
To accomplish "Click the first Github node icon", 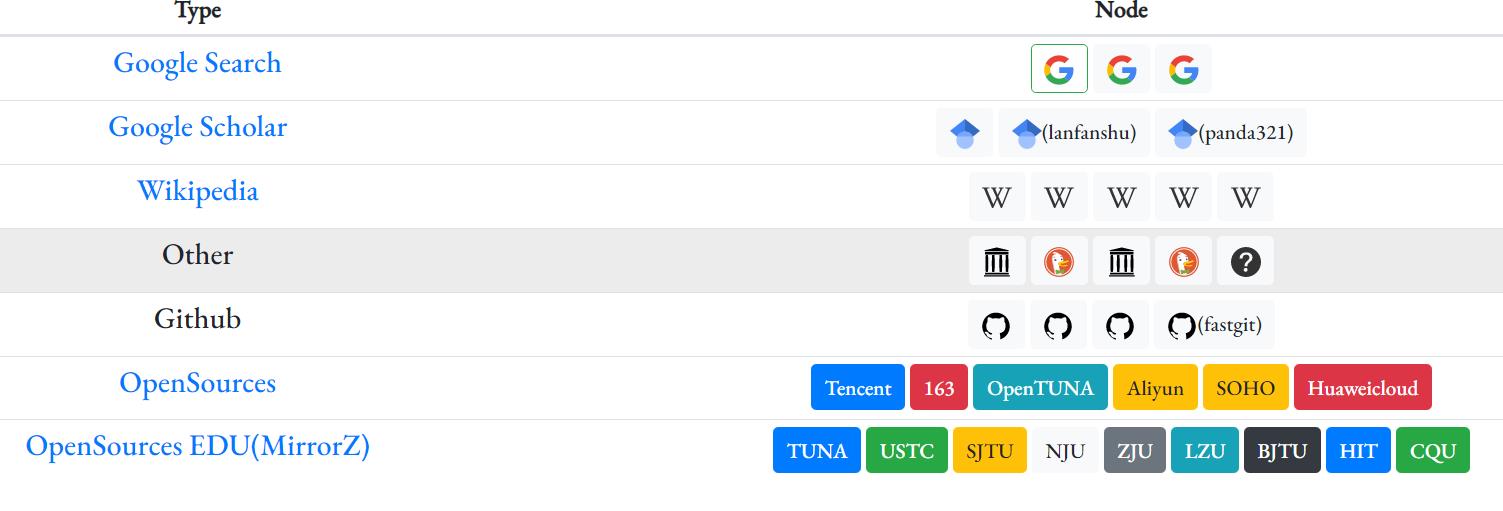I will pos(996,325).
